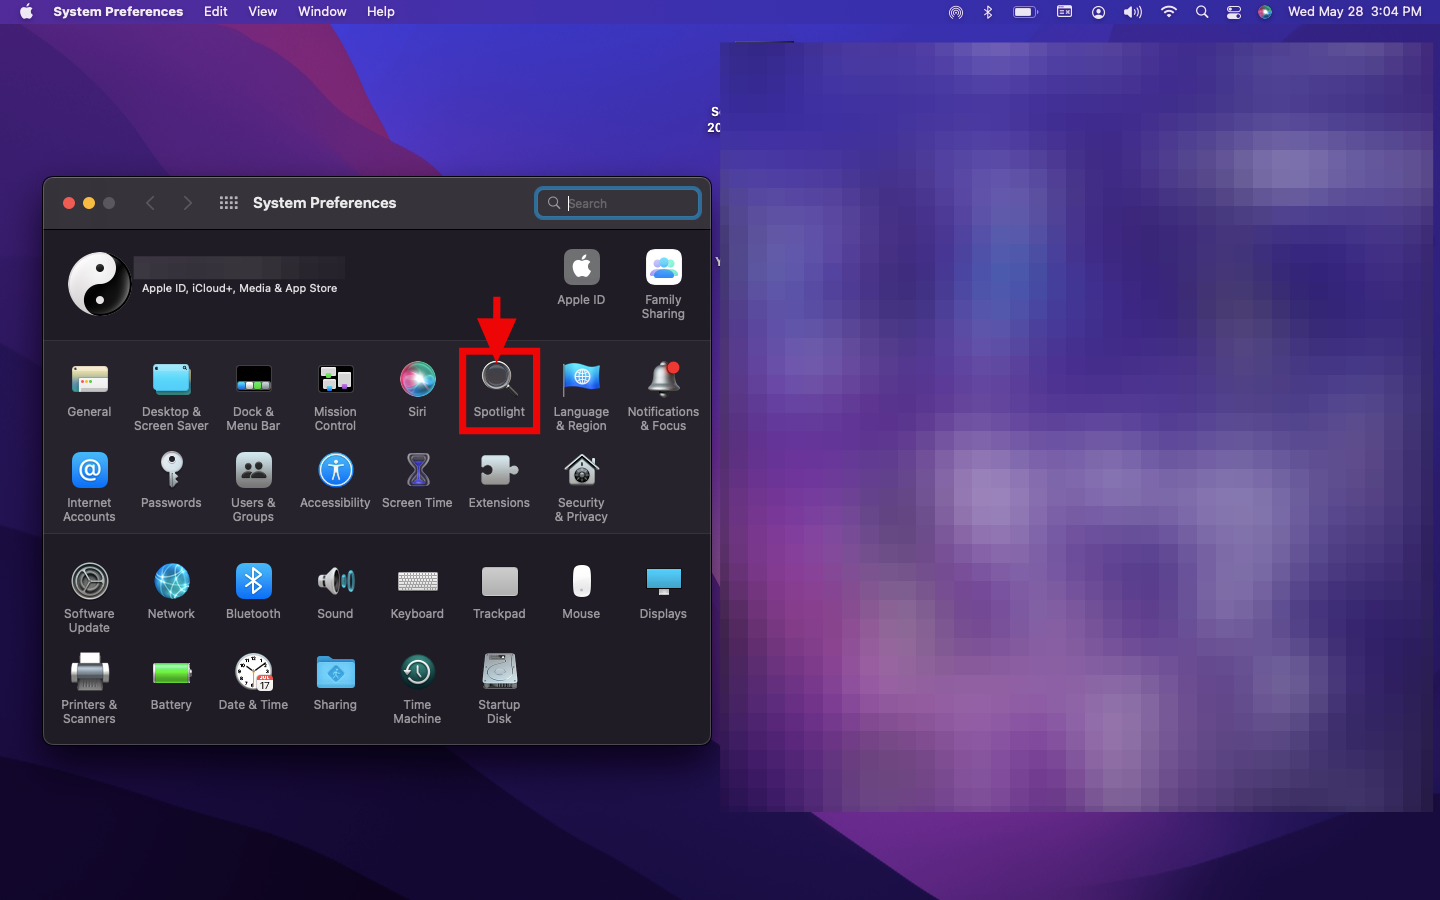Open the user account menu bar icon
The width and height of the screenshot is (1440, 900).
click(1098, 12)
